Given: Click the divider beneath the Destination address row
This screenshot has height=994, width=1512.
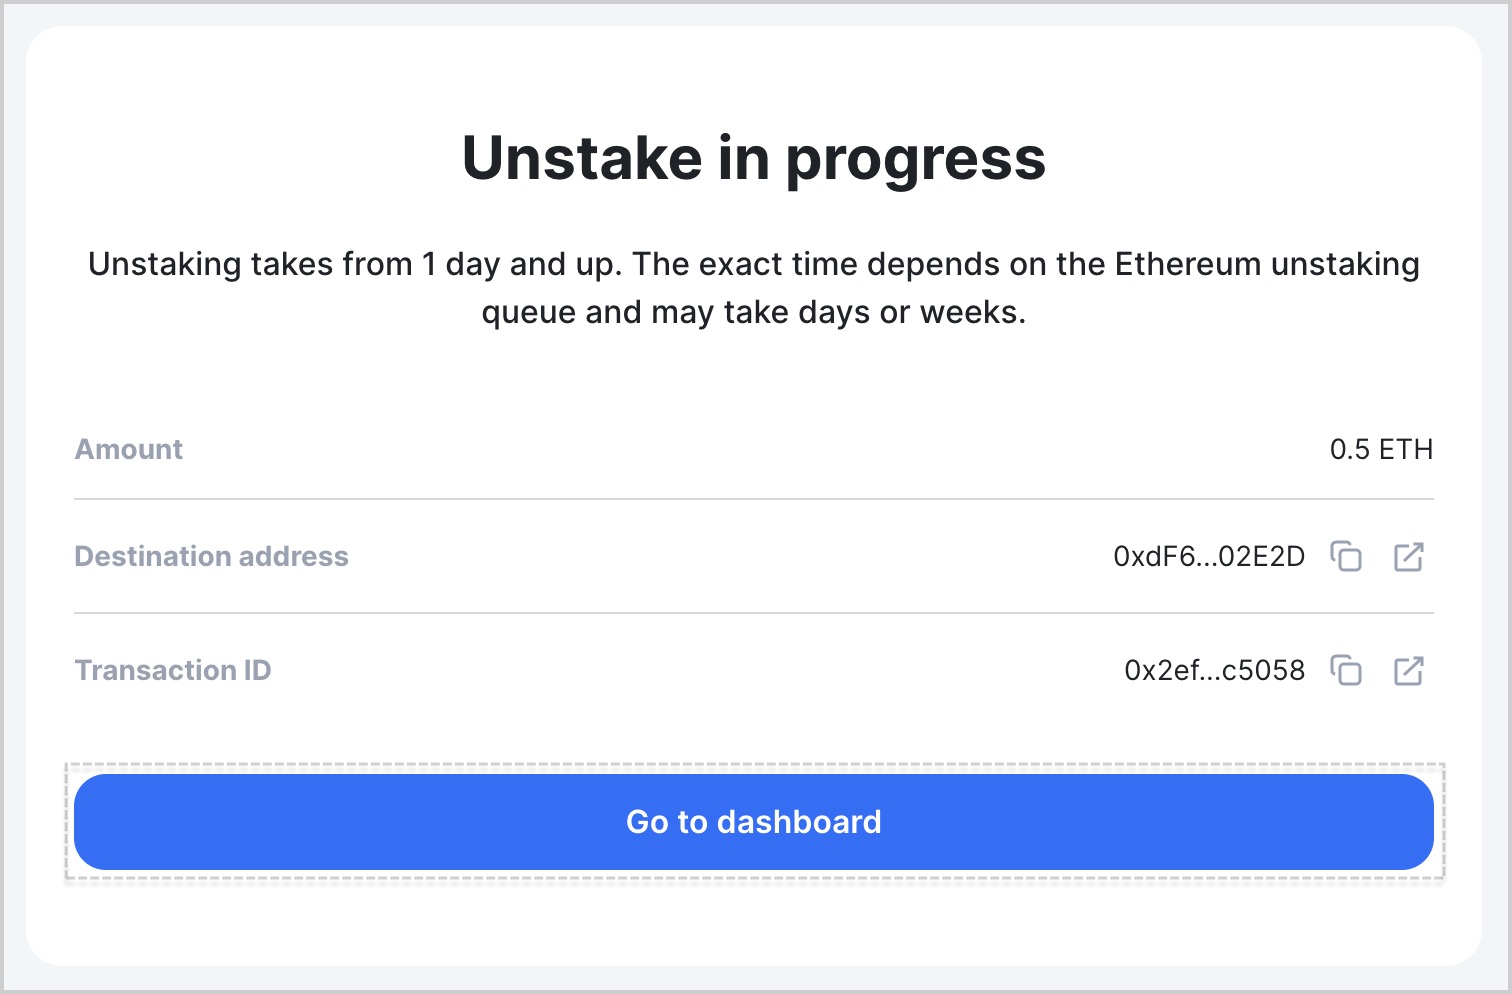Looking at the screenshot, I should [x=754, y=613].
